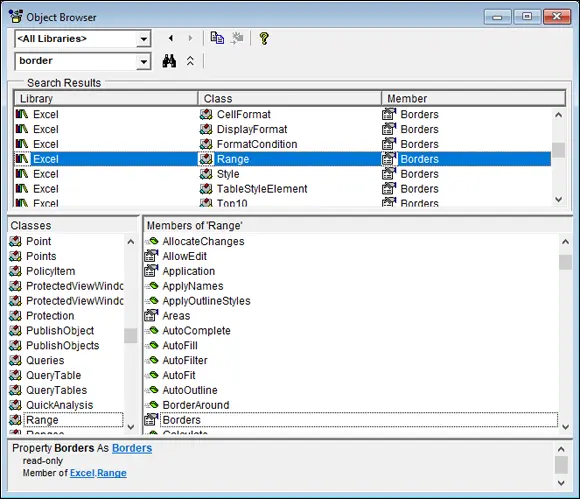Image resolution: width=580 pixels, height=499 pixels.
Task: Open the All Libraries dropdown
Action: (x=143, y=38)
